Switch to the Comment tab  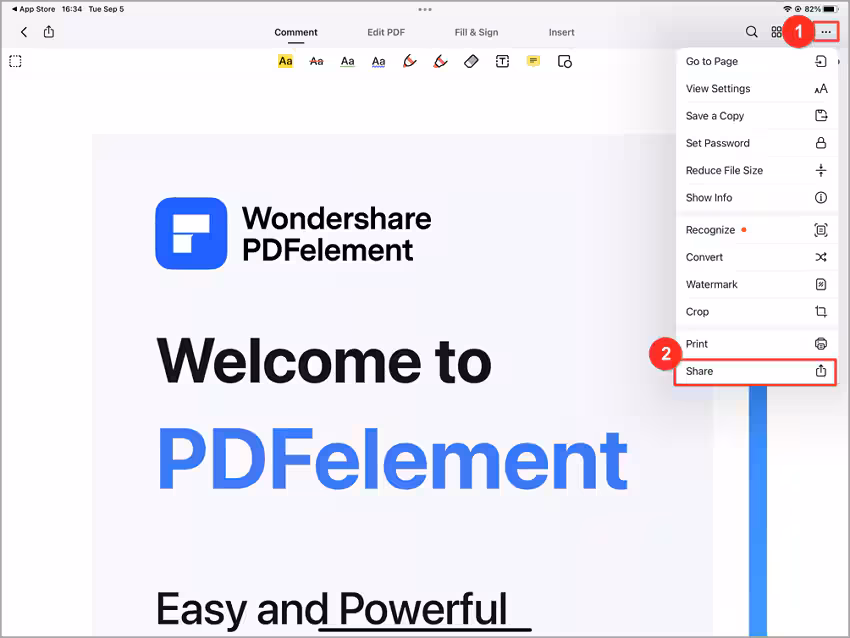[295, 32]
